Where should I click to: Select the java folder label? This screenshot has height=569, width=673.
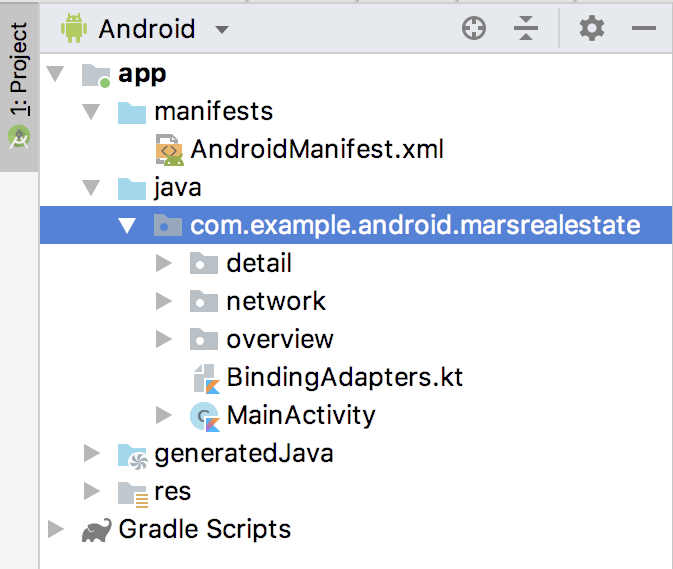pyautogui.click(x=177, y=188)
